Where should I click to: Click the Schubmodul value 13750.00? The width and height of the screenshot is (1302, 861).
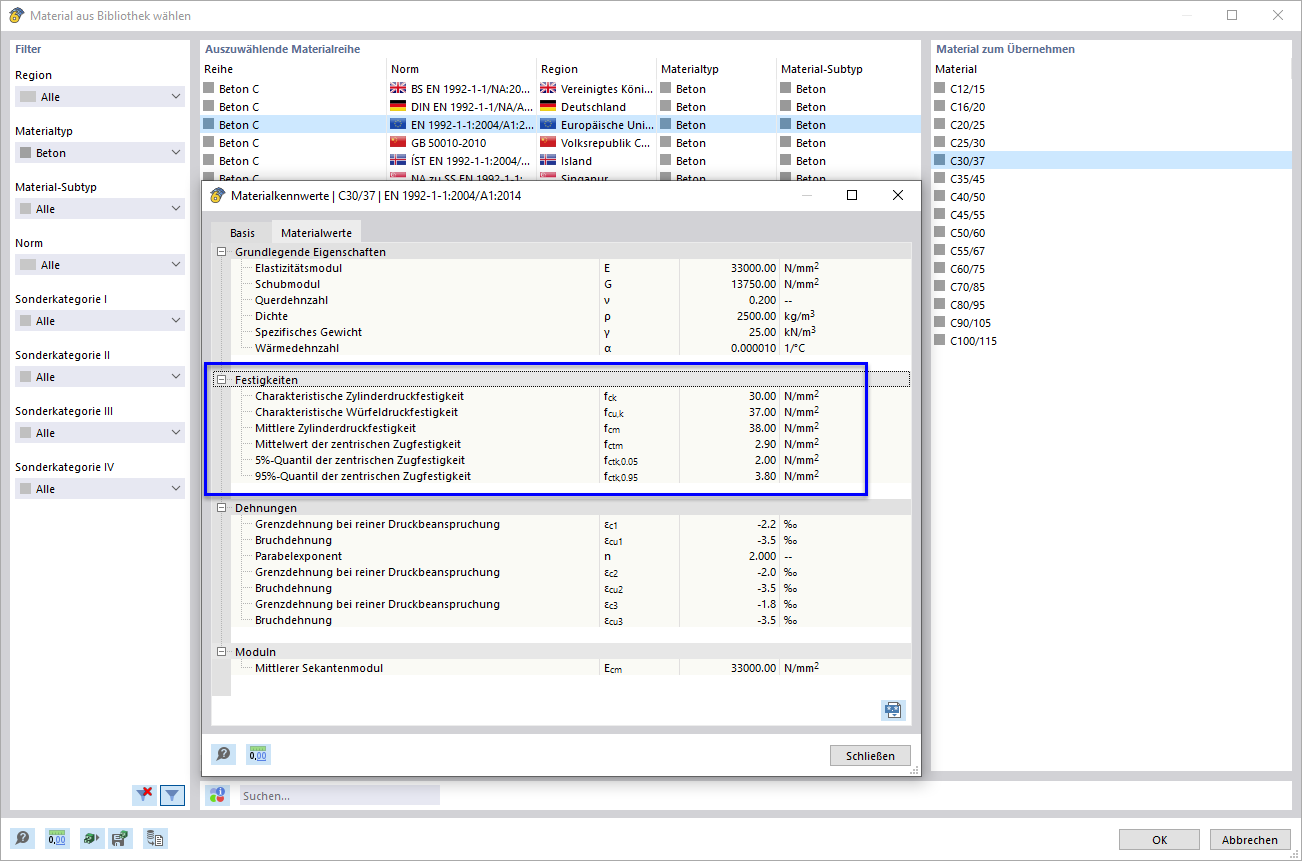[x=751, y=284]
